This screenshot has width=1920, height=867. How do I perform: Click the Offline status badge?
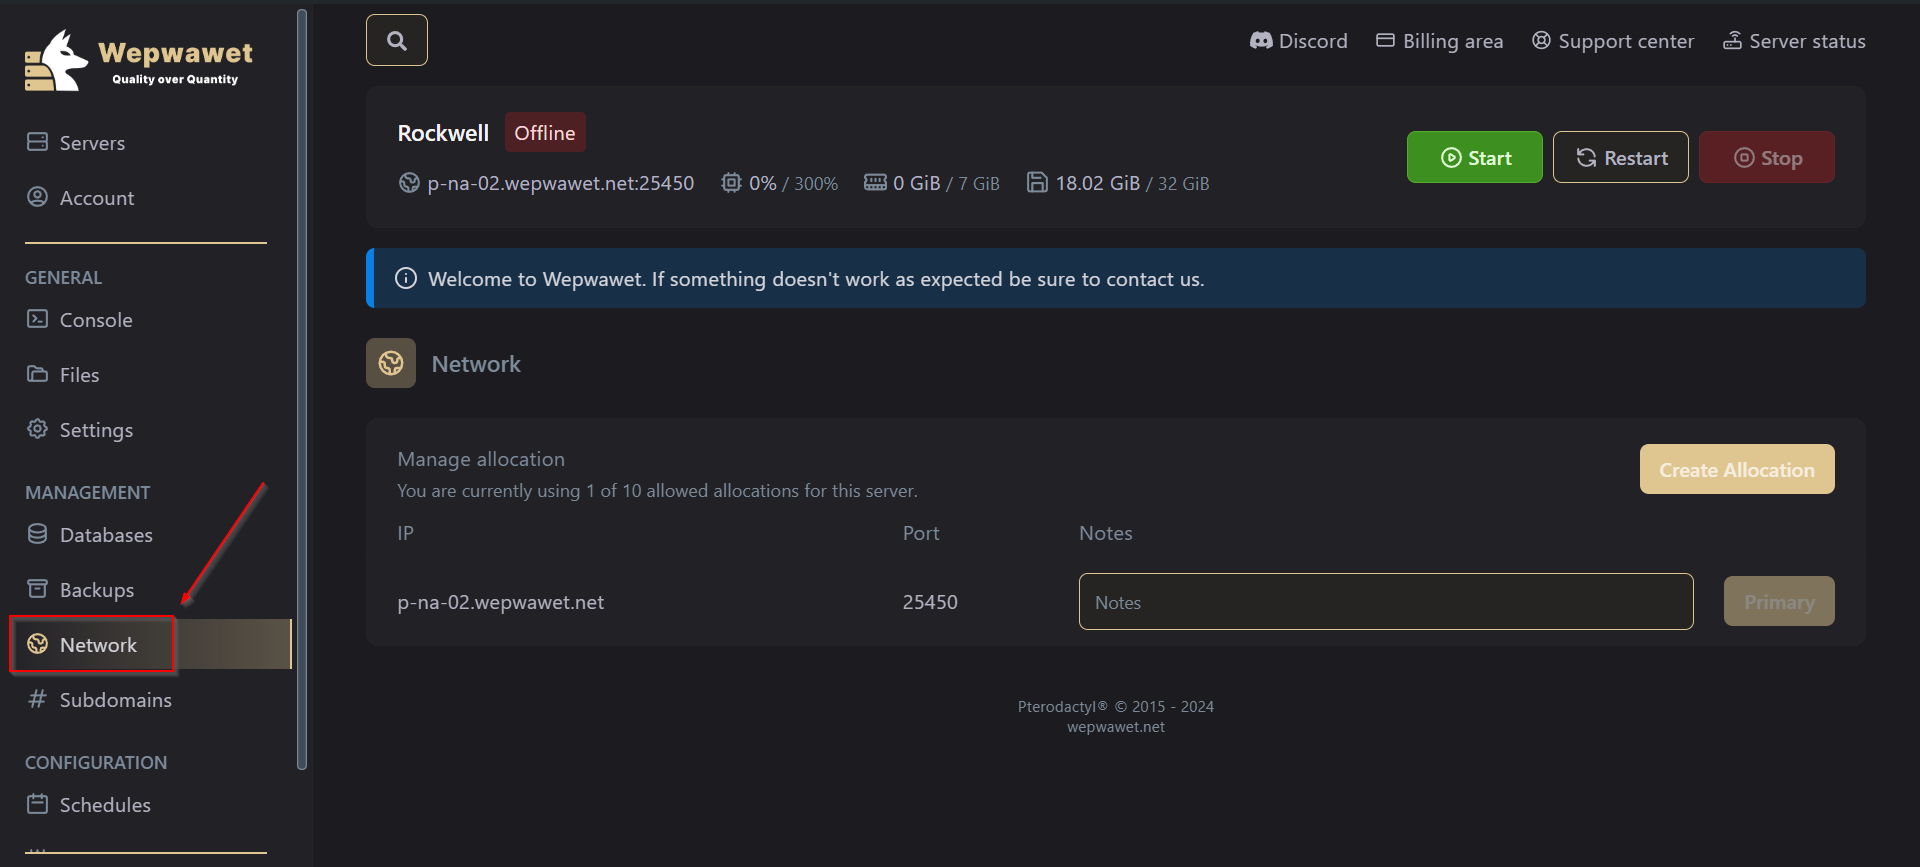545,132
